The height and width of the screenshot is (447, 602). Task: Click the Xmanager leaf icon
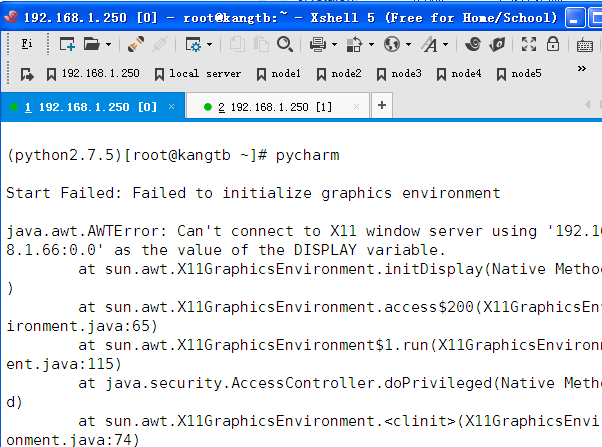(x=497, y=45)
